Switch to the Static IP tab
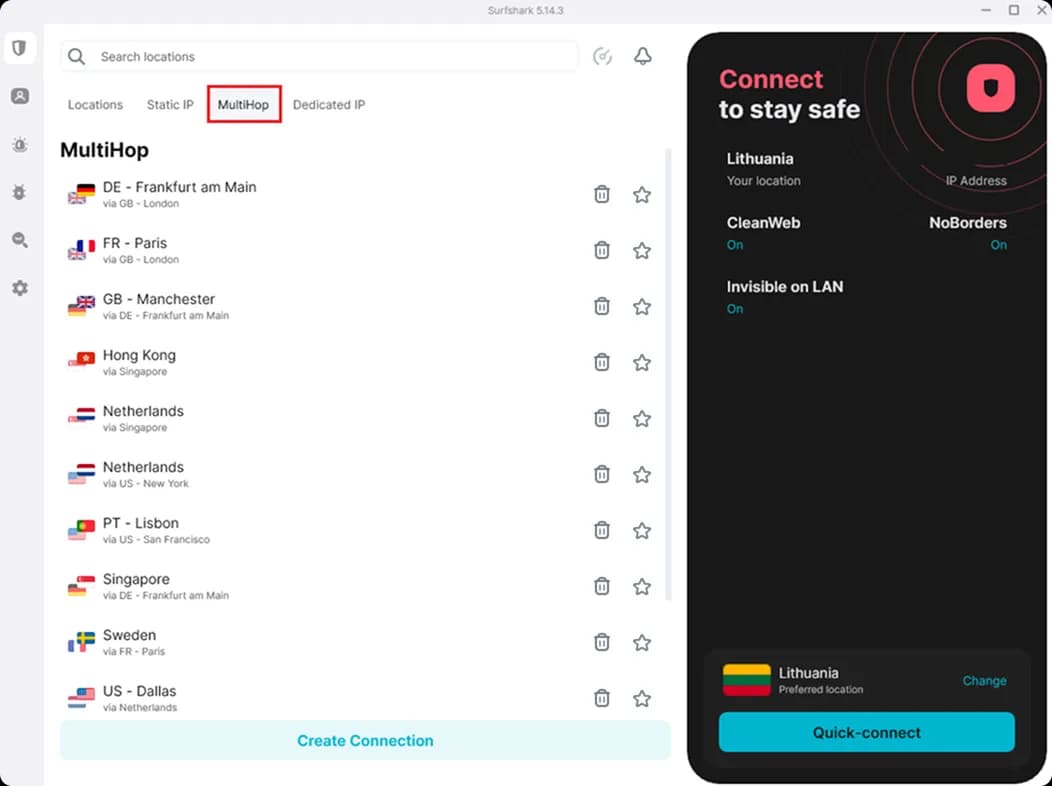 pyautogui.click(x=169, y=104)
